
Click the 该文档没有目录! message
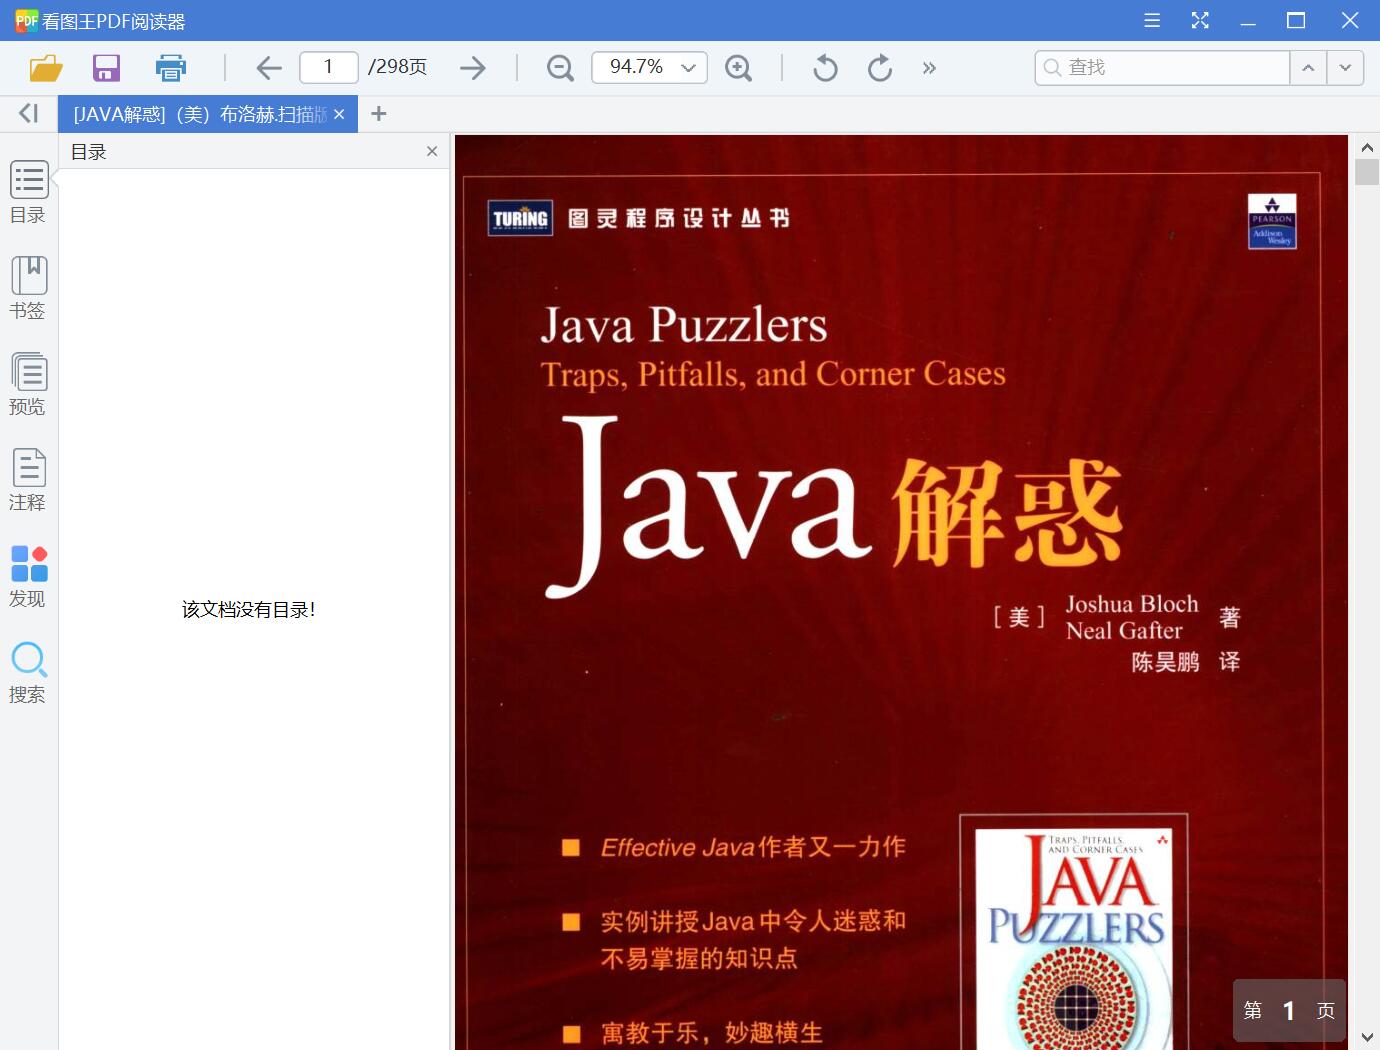249,609
